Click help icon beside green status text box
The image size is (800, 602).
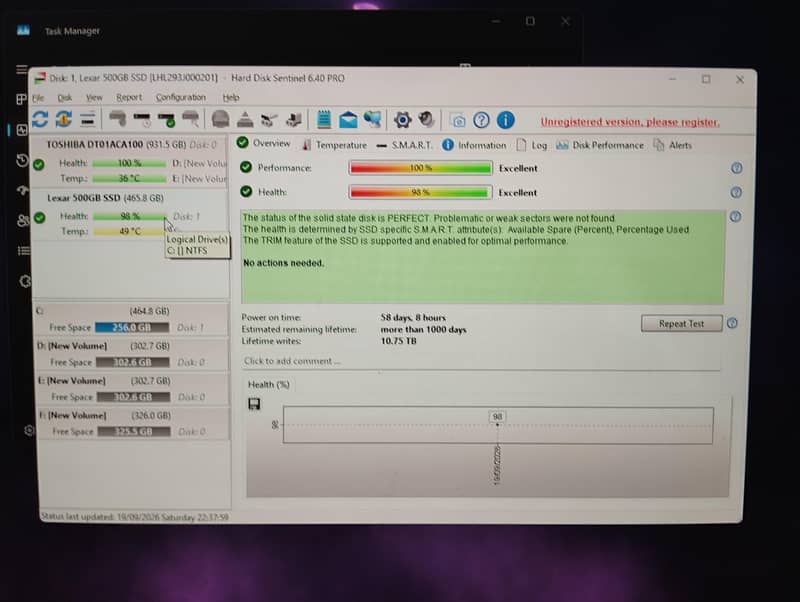pyautogui.click(x=735, y=217)
